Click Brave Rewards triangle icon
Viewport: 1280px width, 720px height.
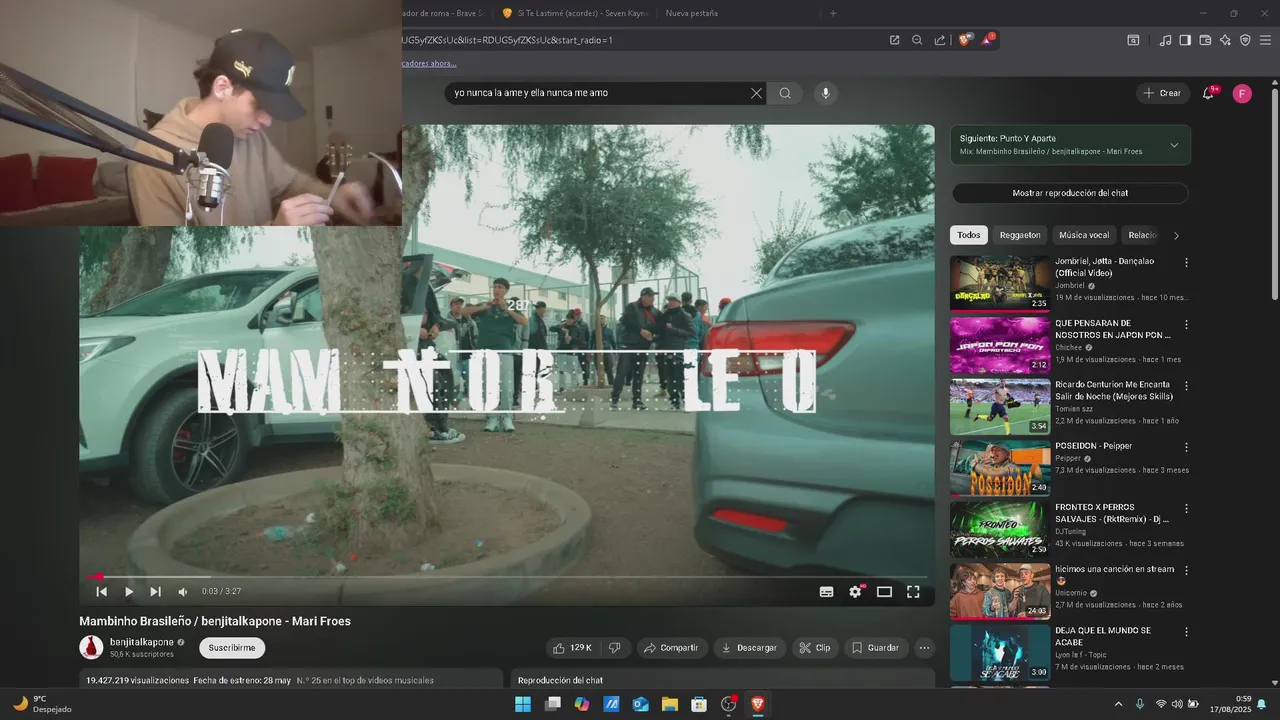pos(987,40)
